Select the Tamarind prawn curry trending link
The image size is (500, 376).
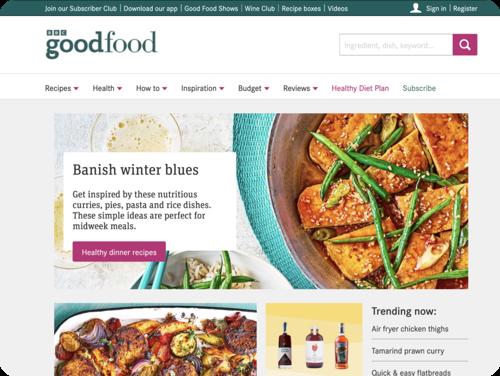408,351
